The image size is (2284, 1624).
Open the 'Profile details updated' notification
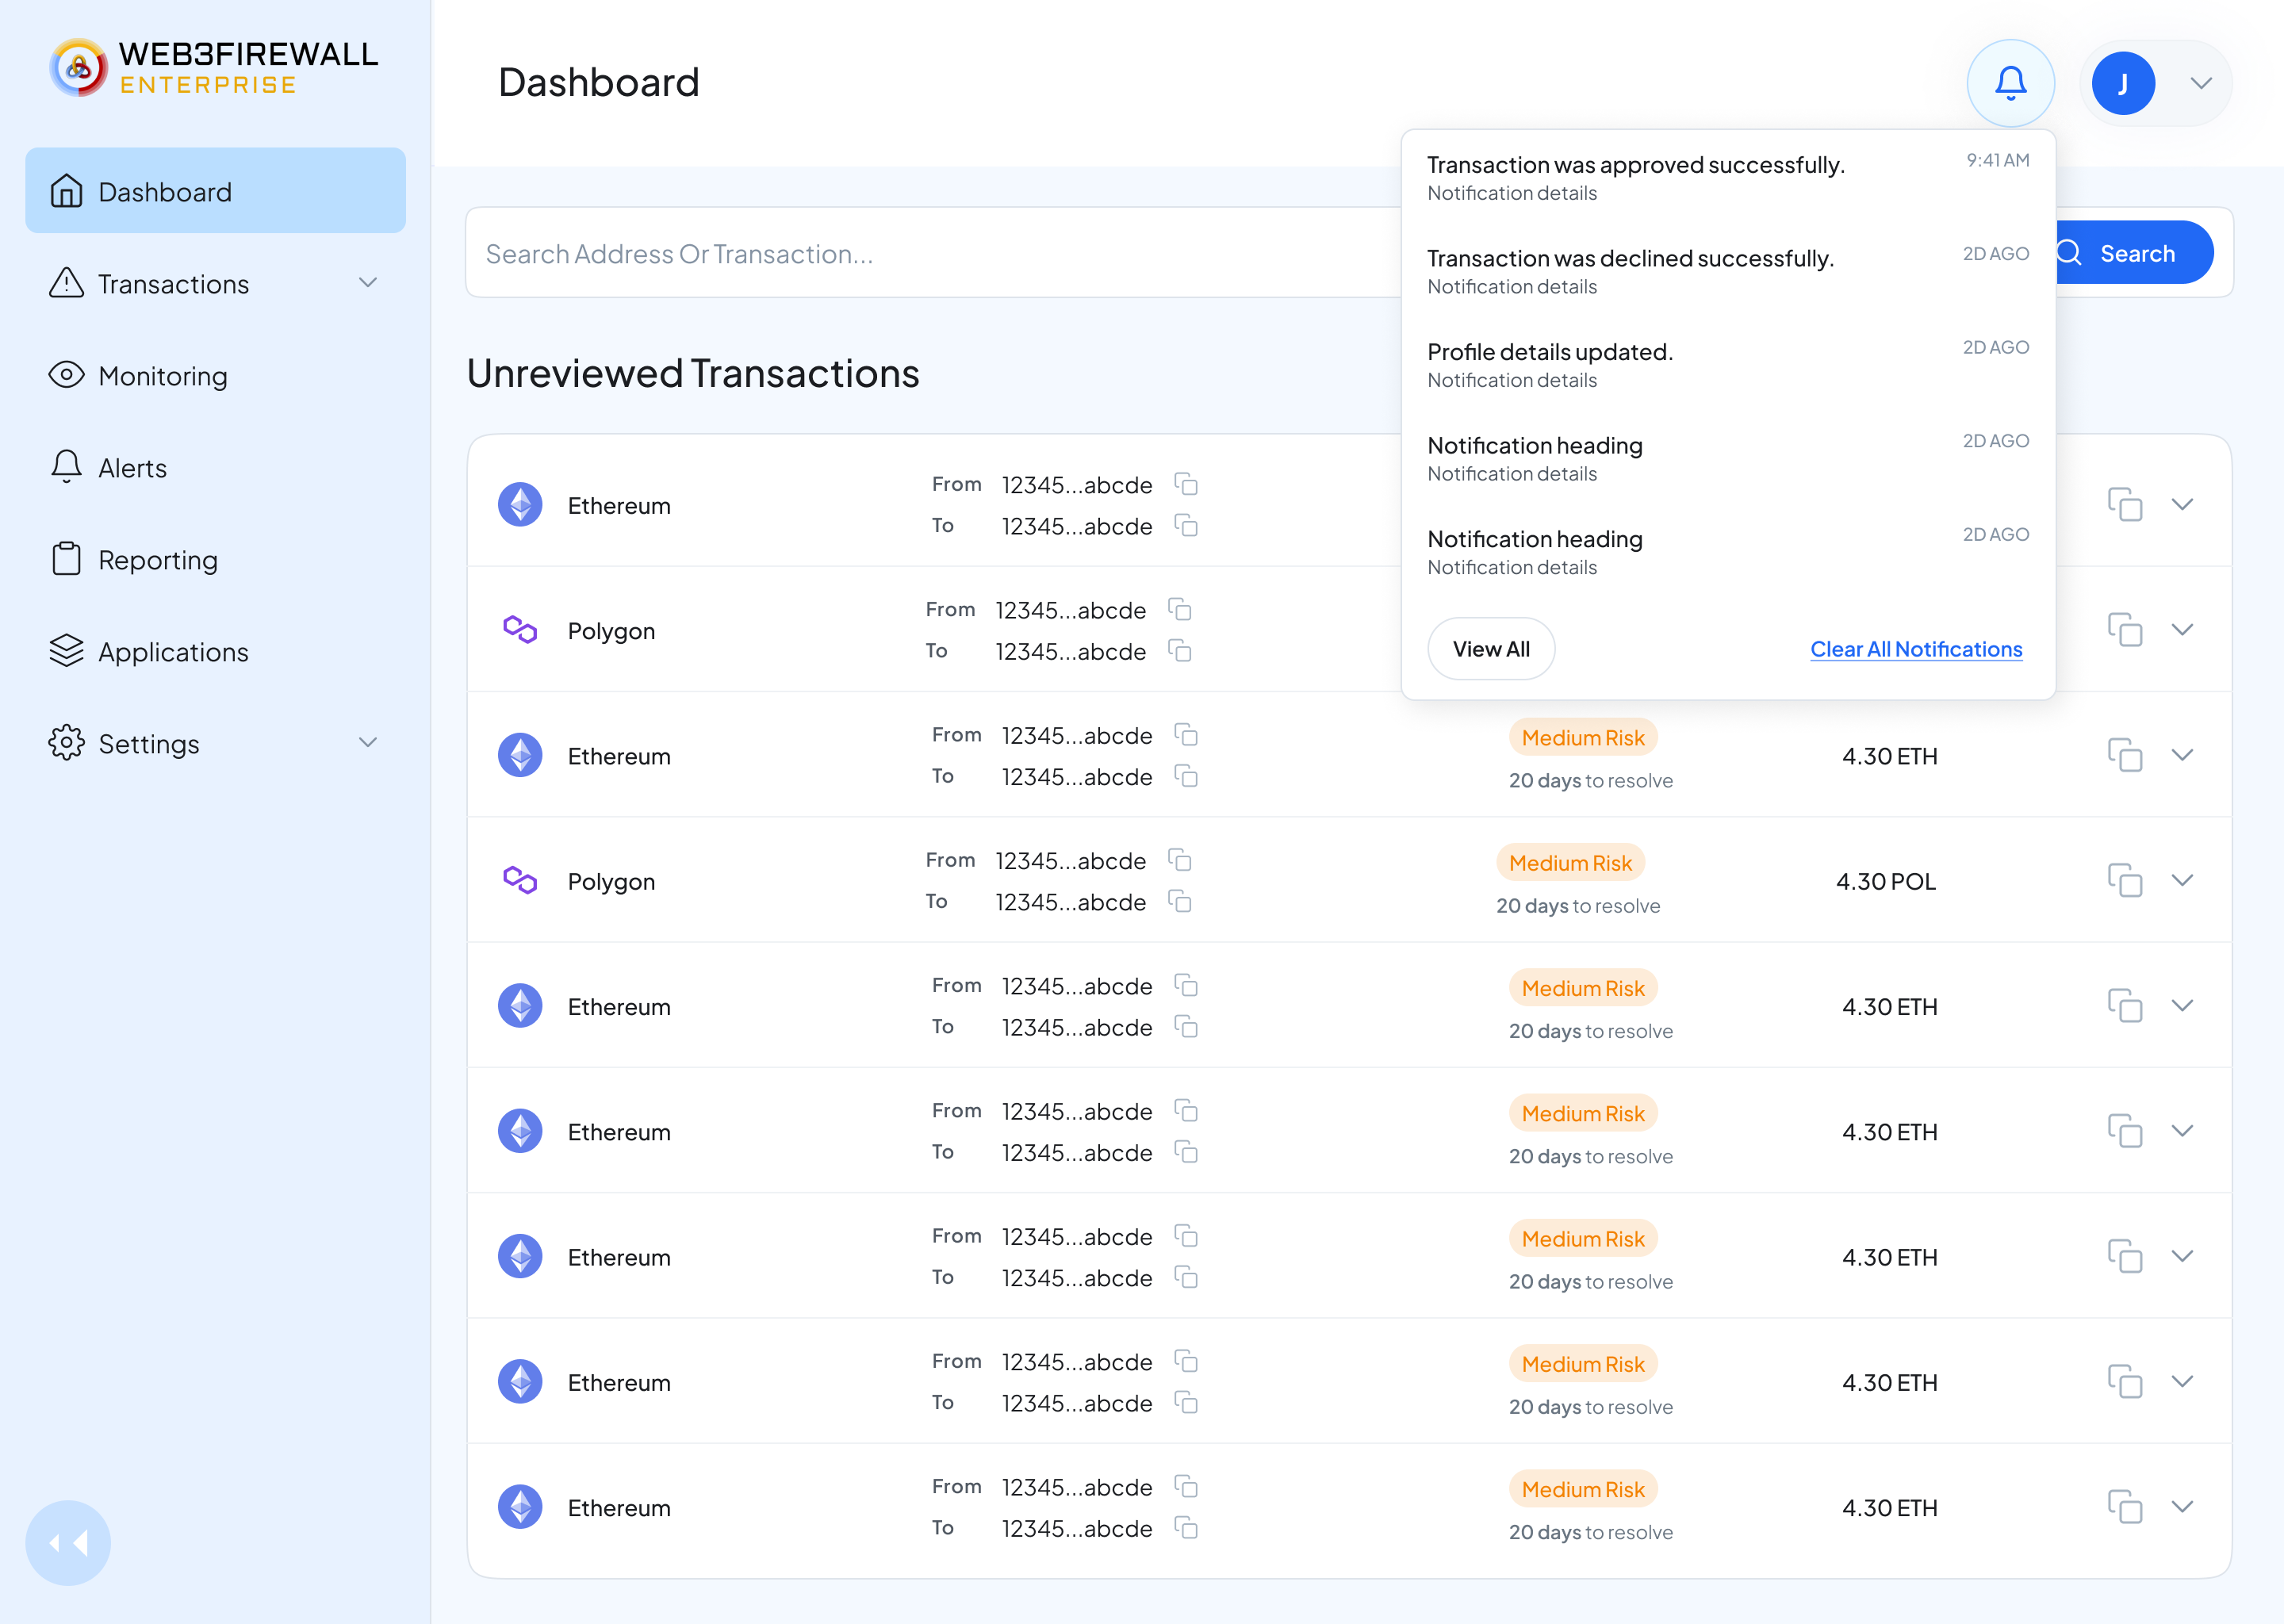coord(1727,364)
